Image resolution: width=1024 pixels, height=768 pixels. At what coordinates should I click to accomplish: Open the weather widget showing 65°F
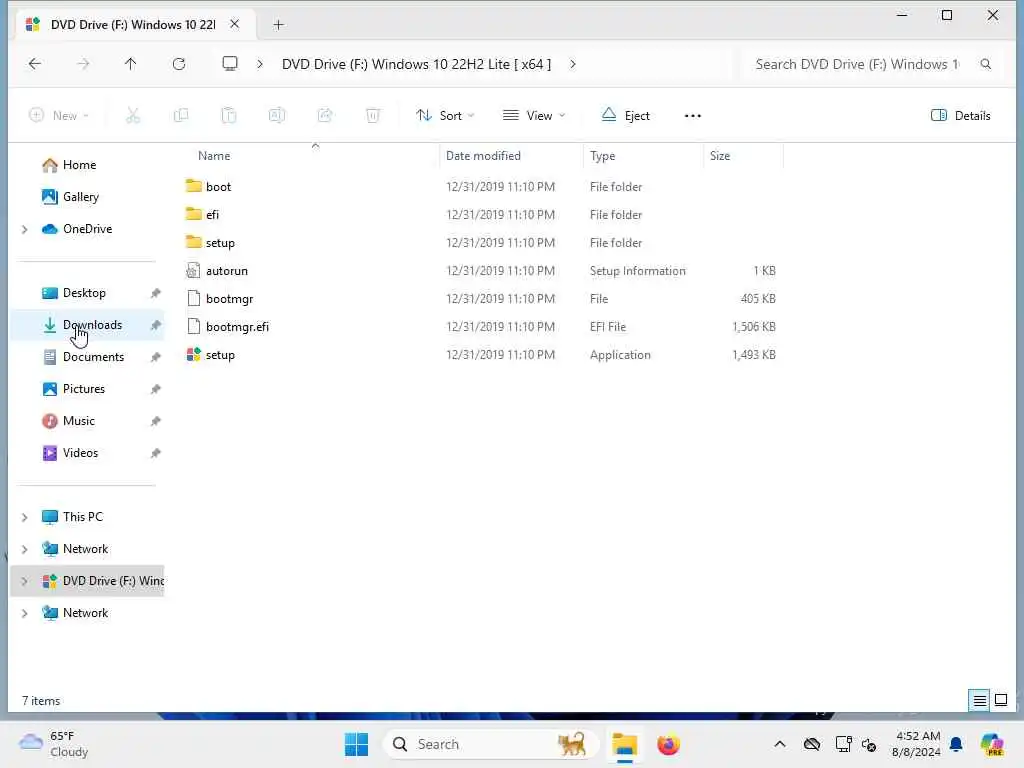tap(54, 744)
